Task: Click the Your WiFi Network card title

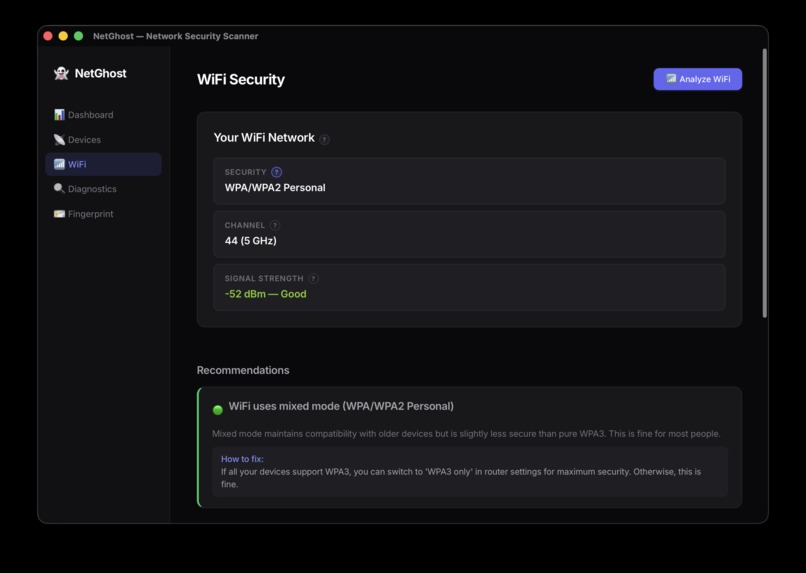Action: coord(264,138)
